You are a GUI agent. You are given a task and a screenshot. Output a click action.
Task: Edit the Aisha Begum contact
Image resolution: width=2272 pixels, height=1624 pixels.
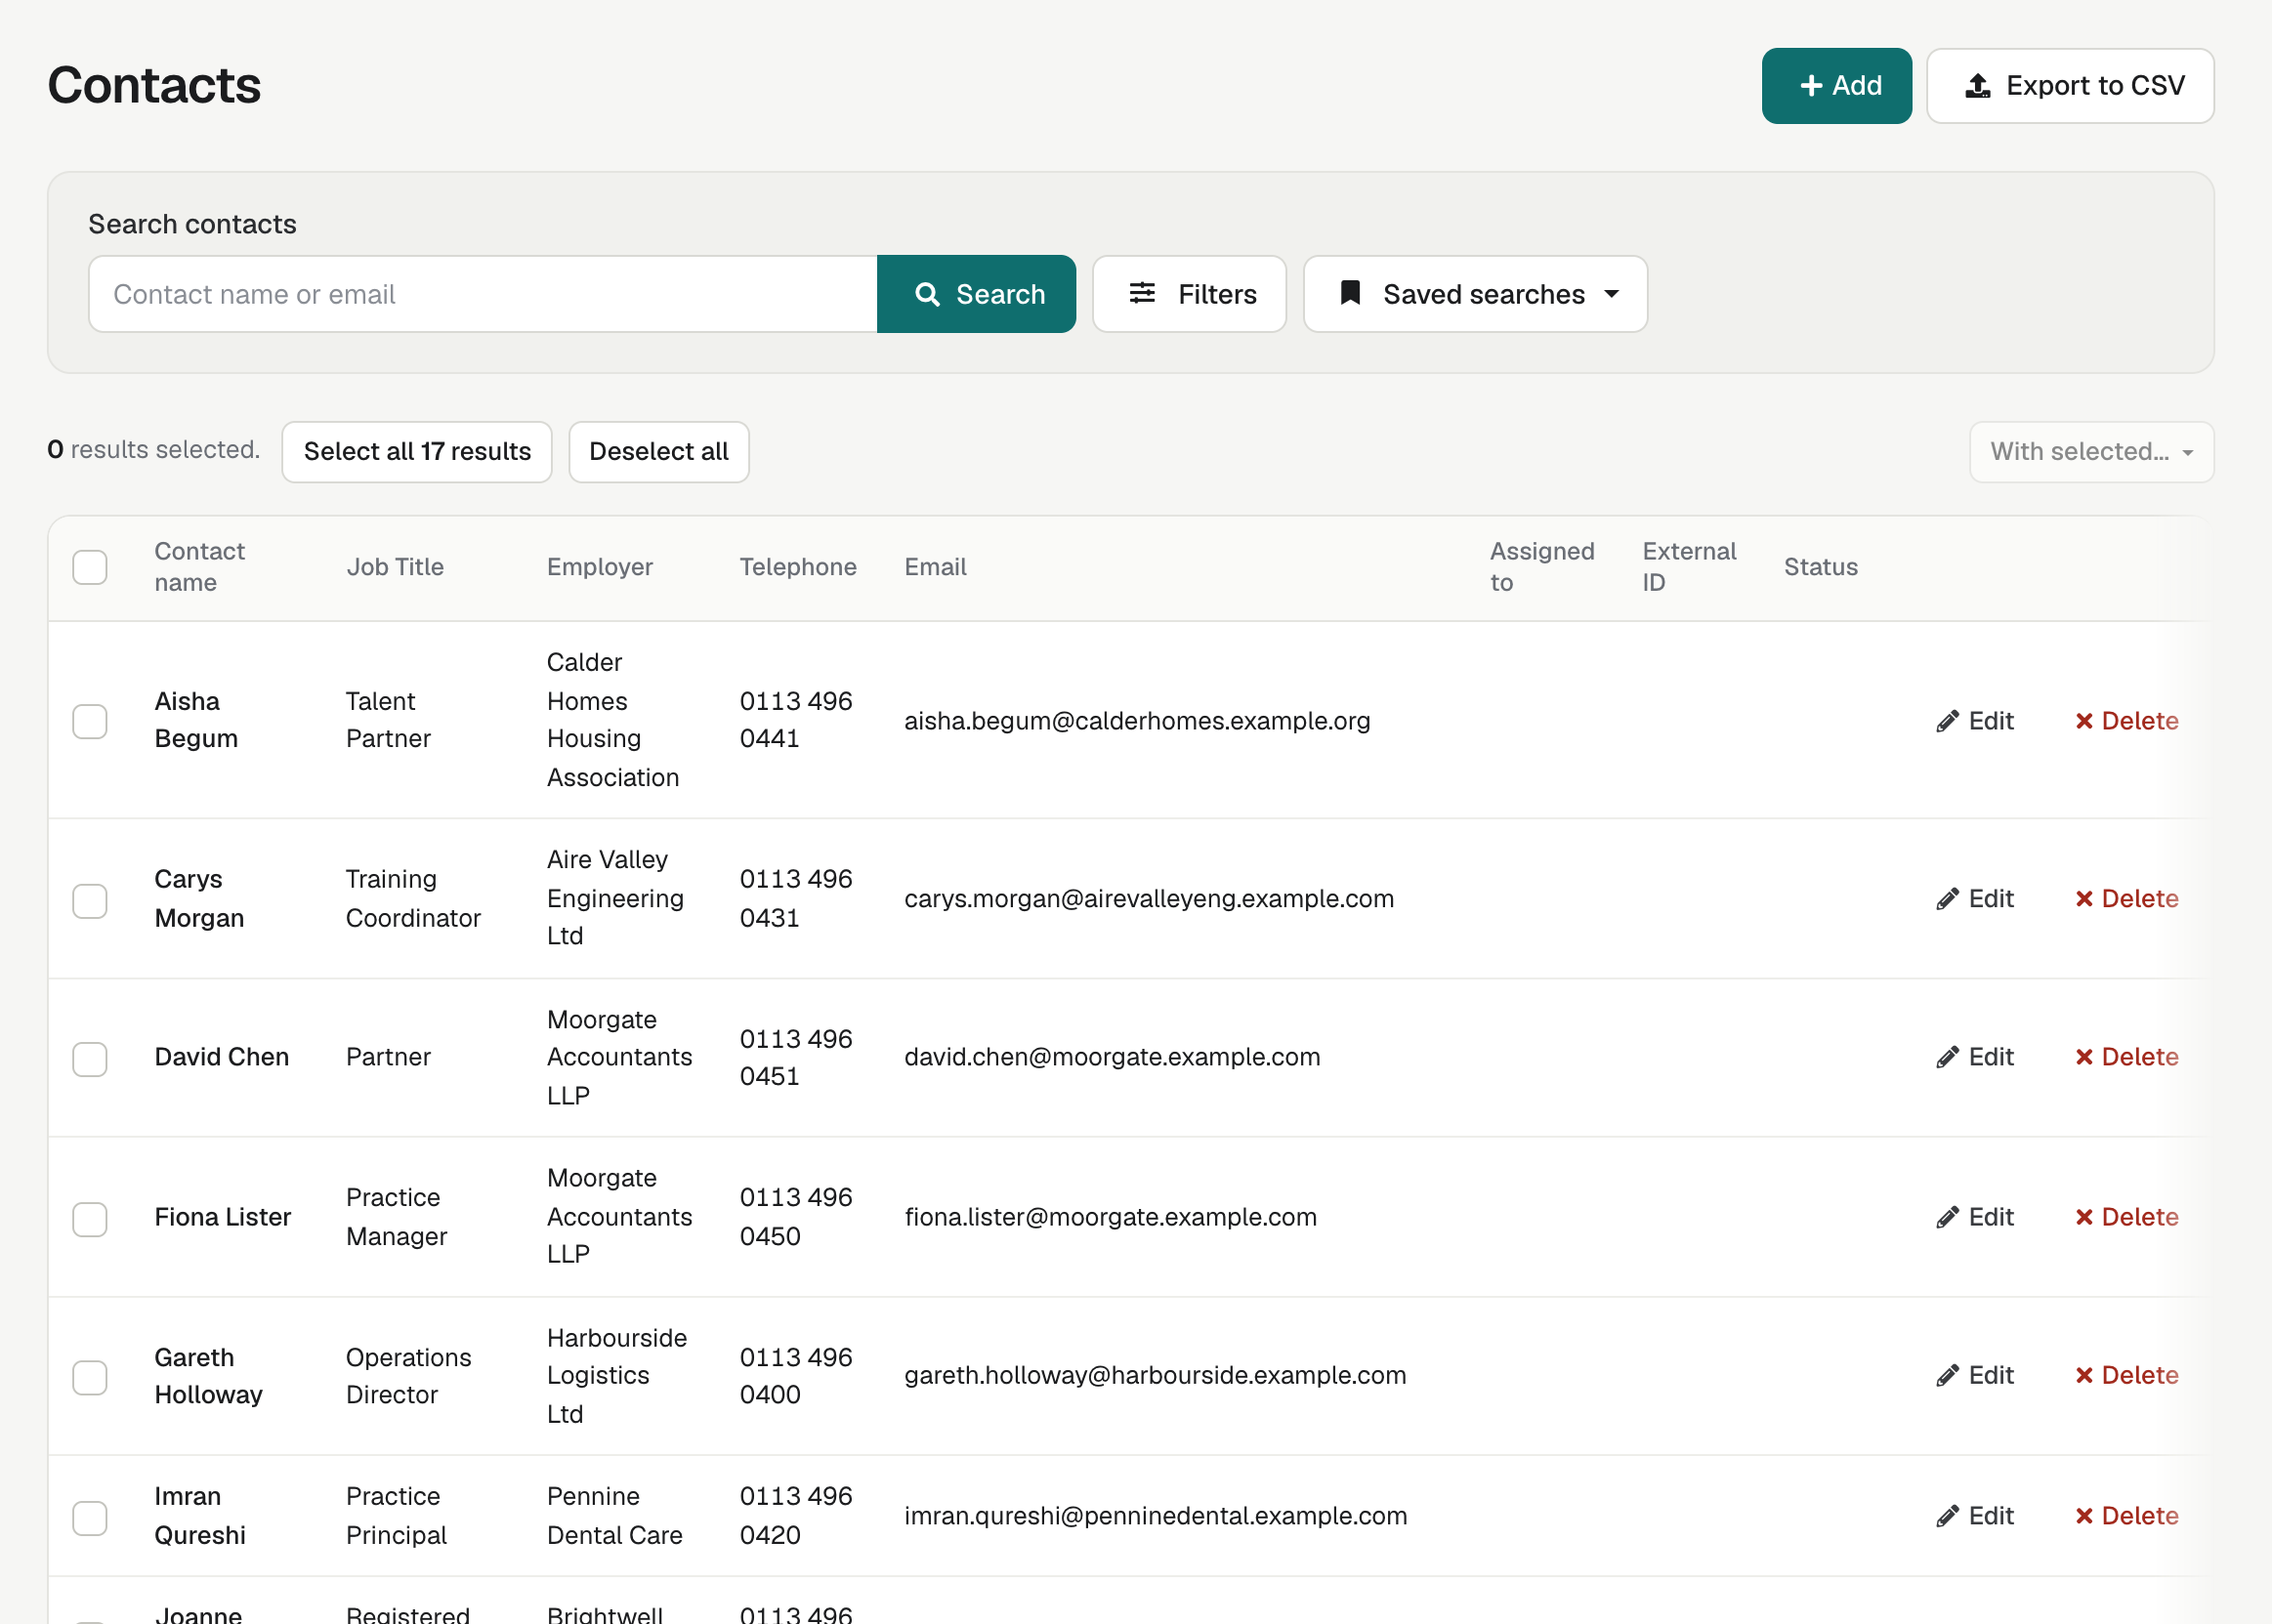tap(1975, 721)
